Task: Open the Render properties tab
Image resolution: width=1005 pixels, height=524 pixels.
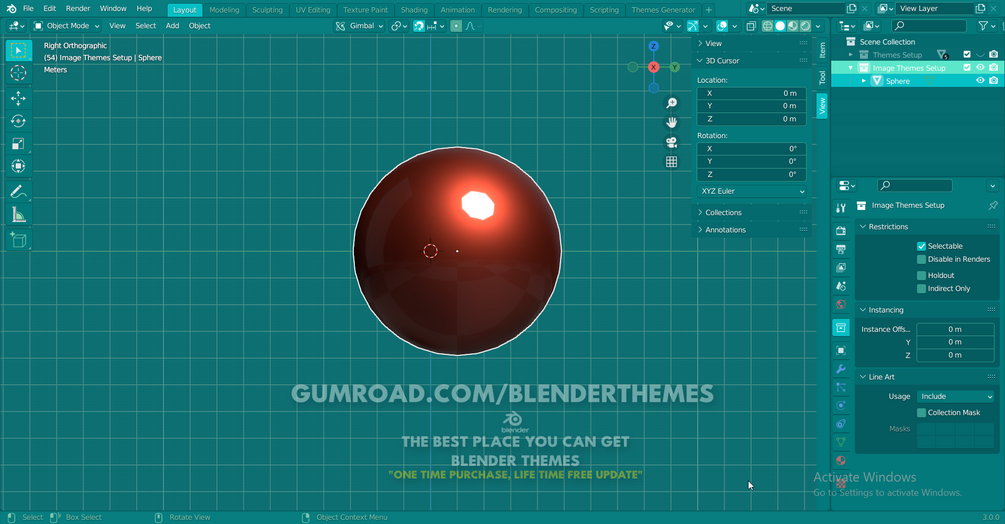Action: pos(841,231)
